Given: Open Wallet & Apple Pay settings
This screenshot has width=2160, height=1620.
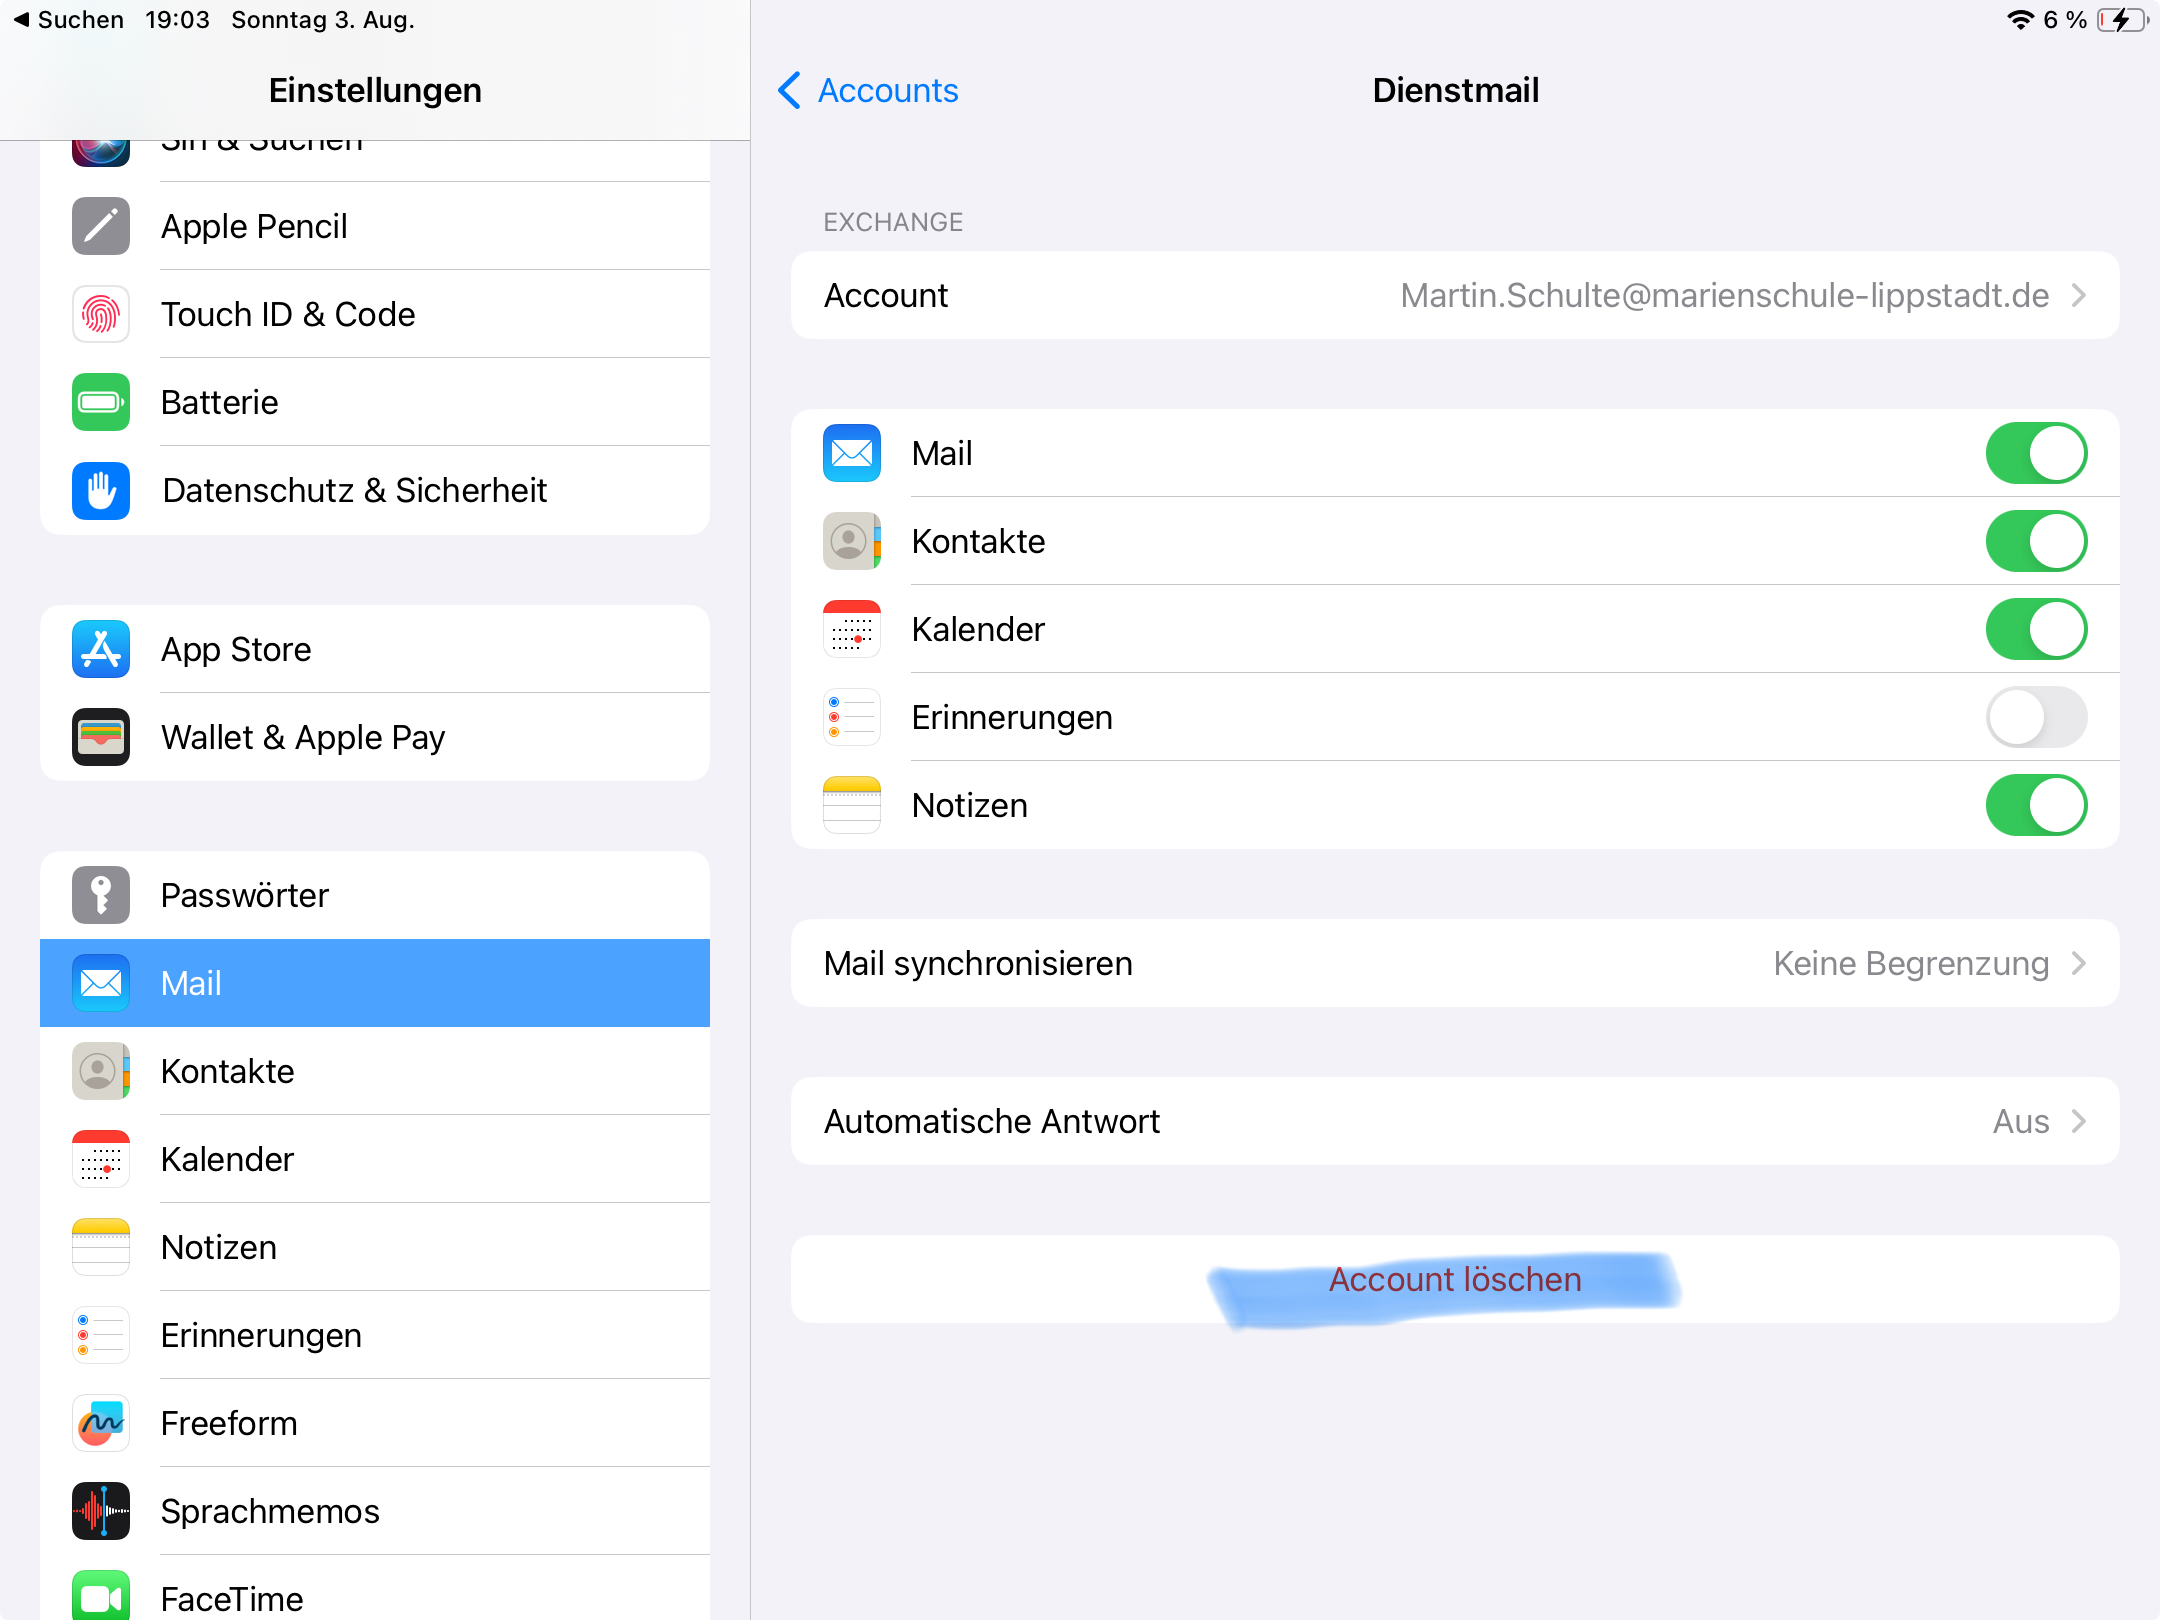Looking at the screenshot, I should 375,737.
